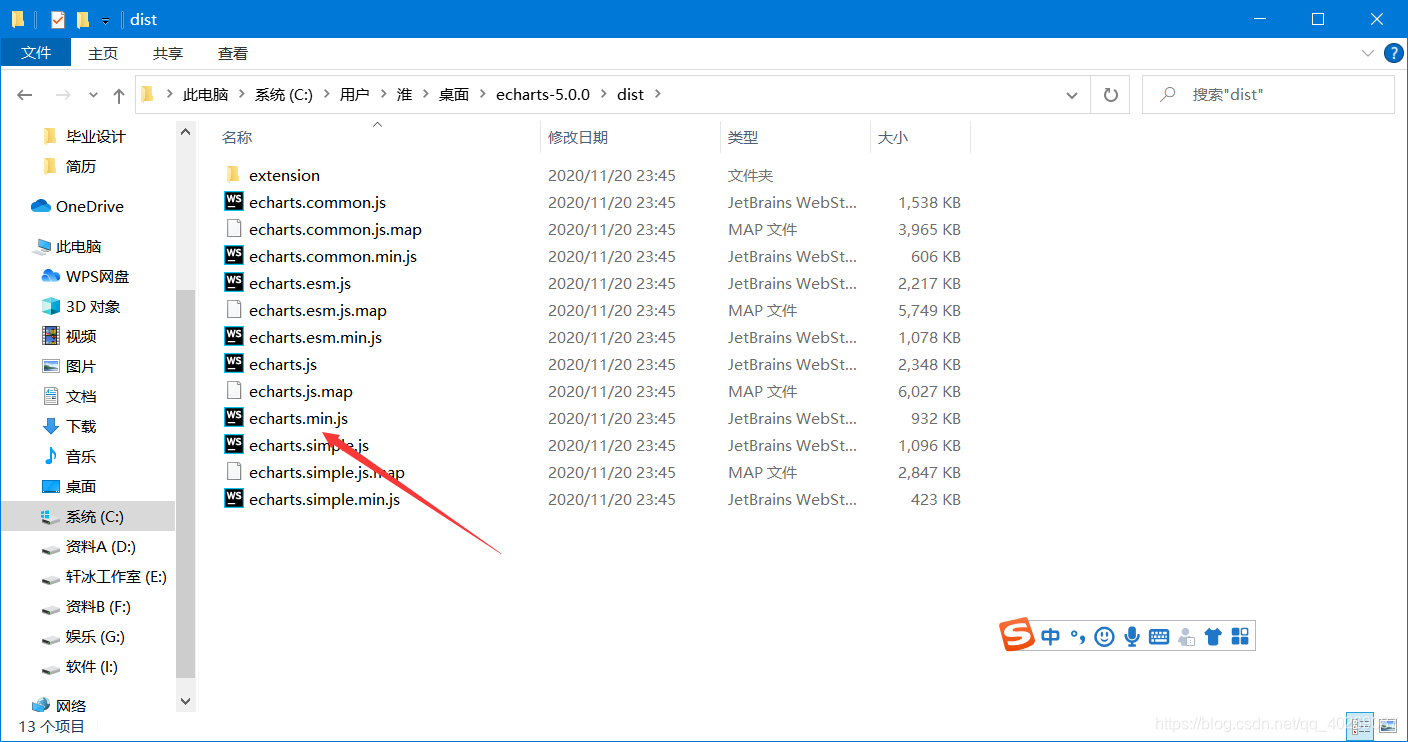Image resolution: width=1408 pixels, height=742 pixels.
Task: Expand breadcrumb arrow after 此电脑
Action: coord(242,95)
